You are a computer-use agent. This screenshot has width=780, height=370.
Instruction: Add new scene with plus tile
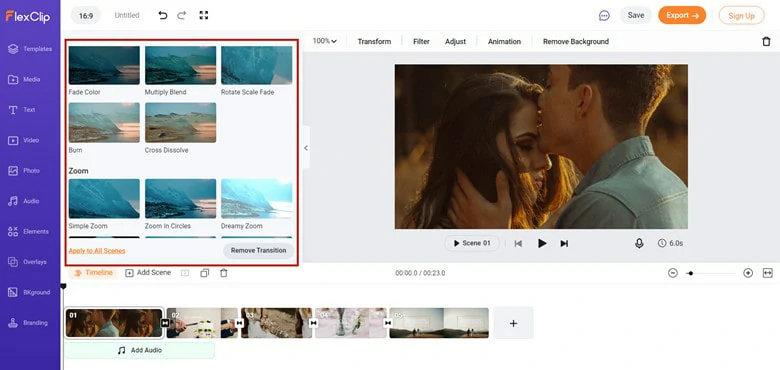click(513, 323)
